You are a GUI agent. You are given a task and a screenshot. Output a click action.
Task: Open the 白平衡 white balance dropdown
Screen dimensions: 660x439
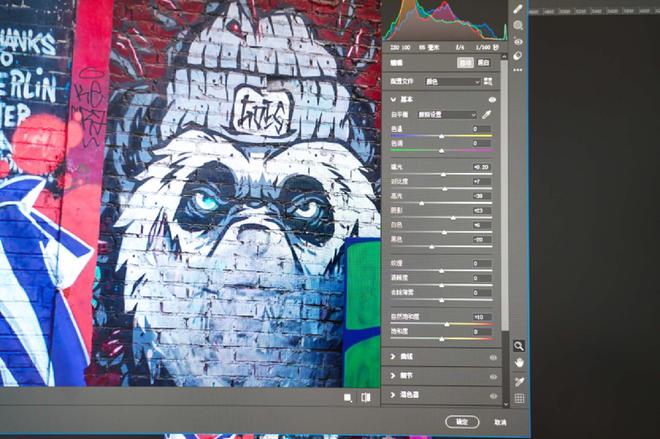click(447, 114)
